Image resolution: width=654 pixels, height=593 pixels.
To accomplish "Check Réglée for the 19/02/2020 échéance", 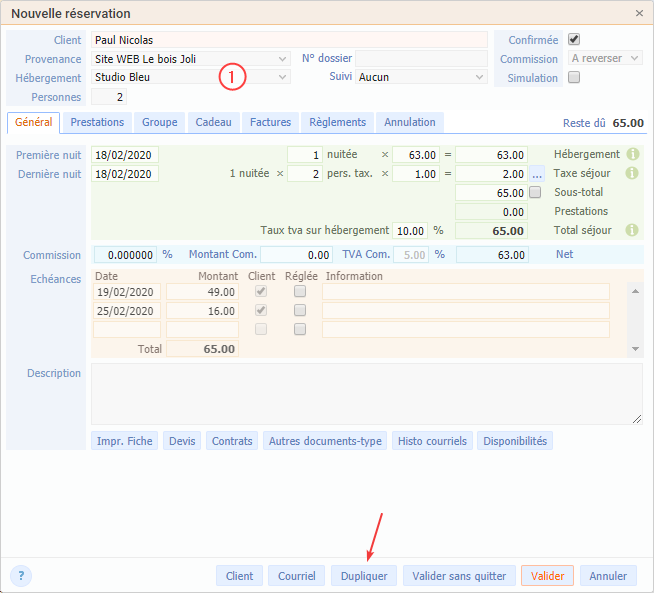I will pyautogui.click(x=300, y=292).
